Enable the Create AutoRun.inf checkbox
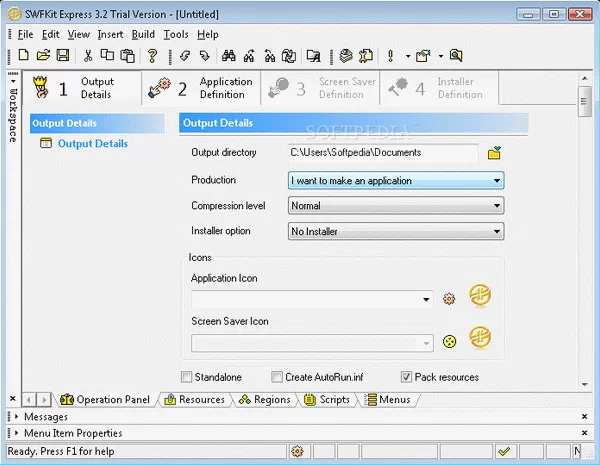 coord(277,377)
